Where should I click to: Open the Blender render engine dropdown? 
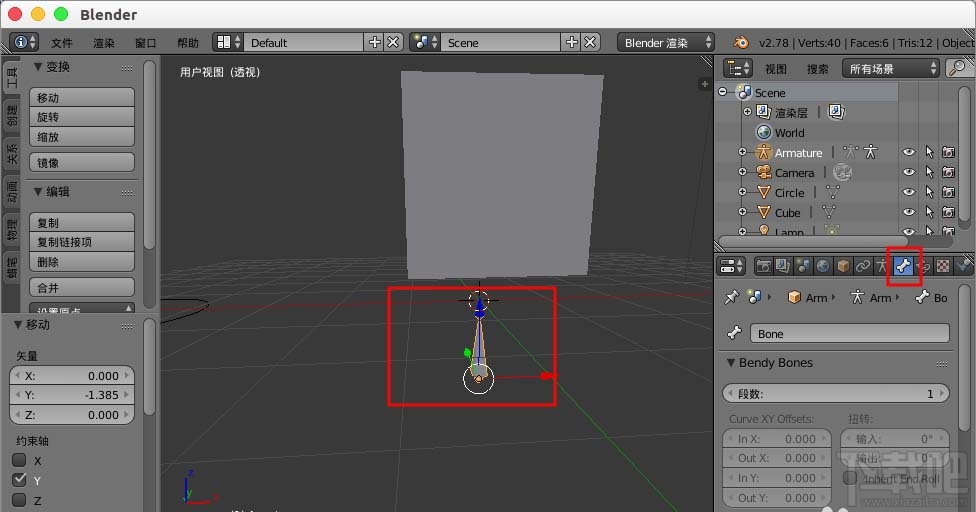tap(665, 42)
